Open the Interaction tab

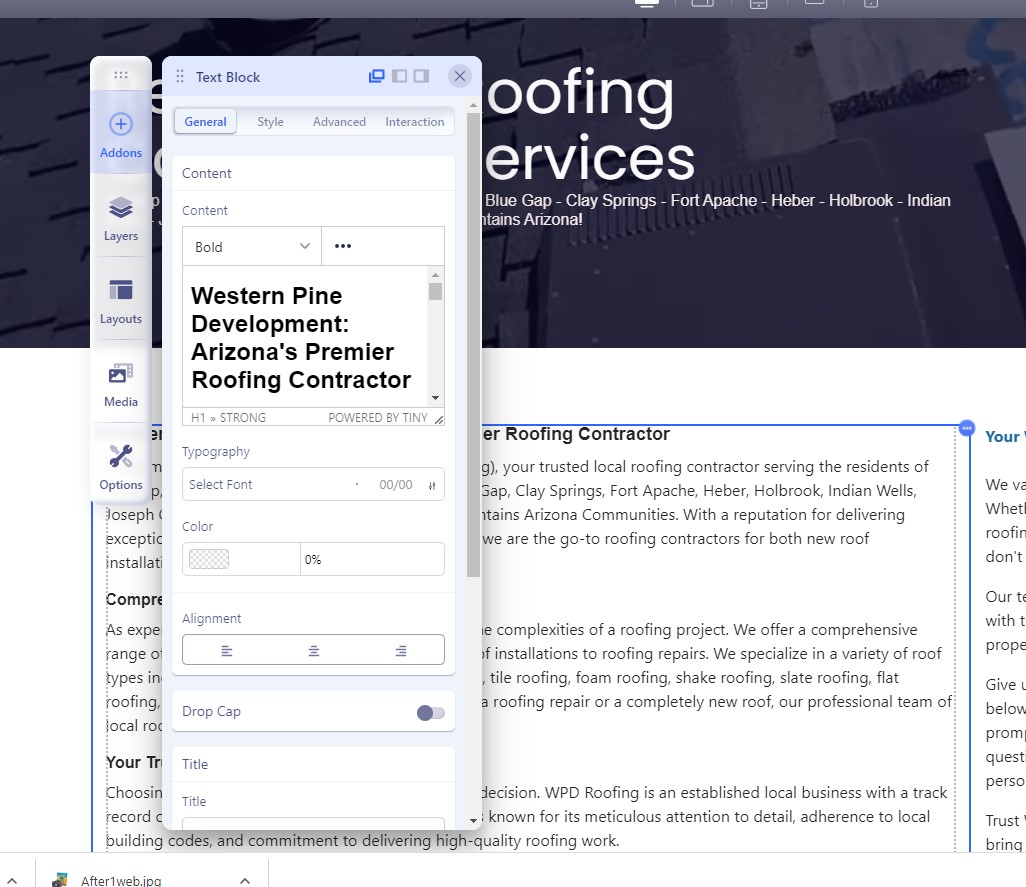(x=414, y=122)
